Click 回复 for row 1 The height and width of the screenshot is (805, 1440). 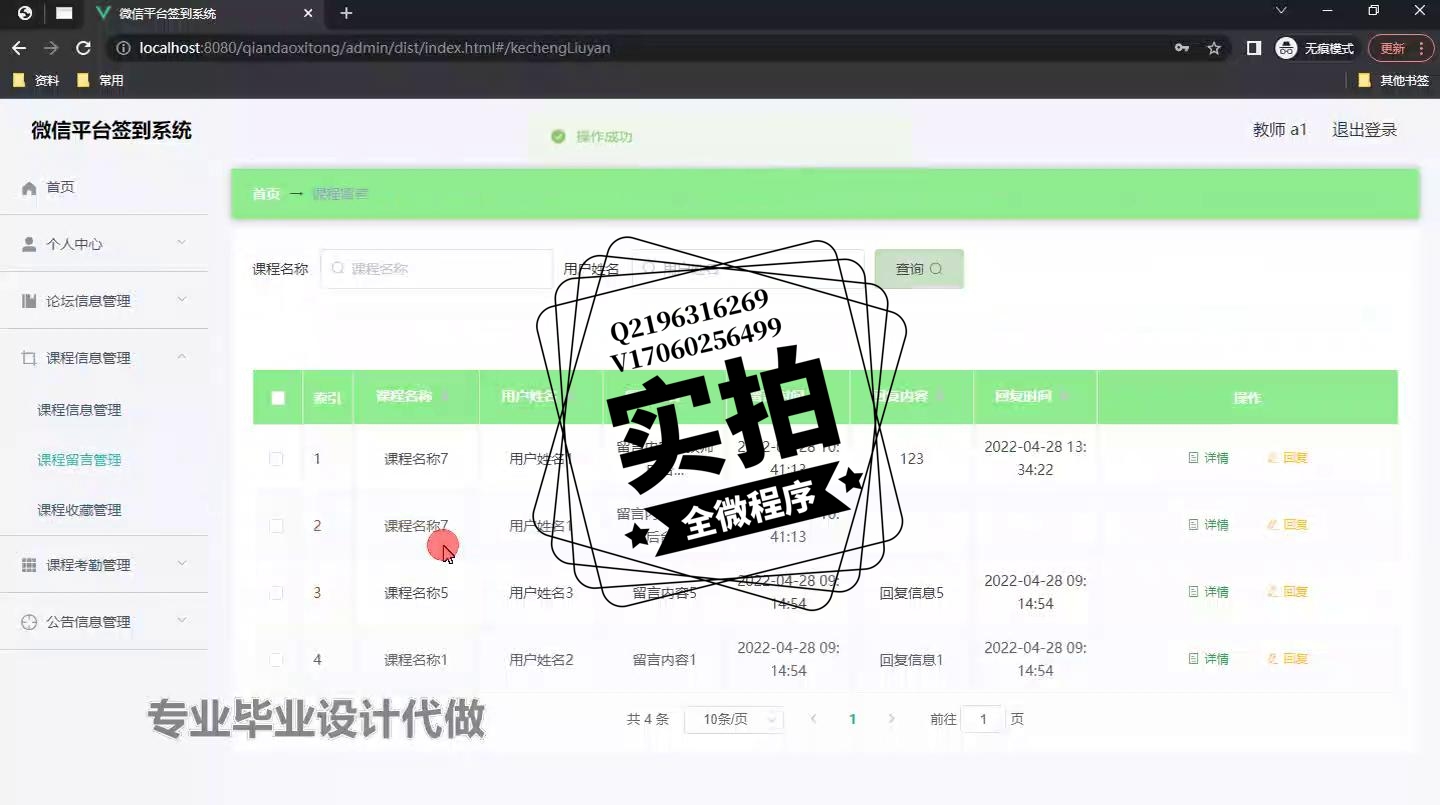[1288, 458]
